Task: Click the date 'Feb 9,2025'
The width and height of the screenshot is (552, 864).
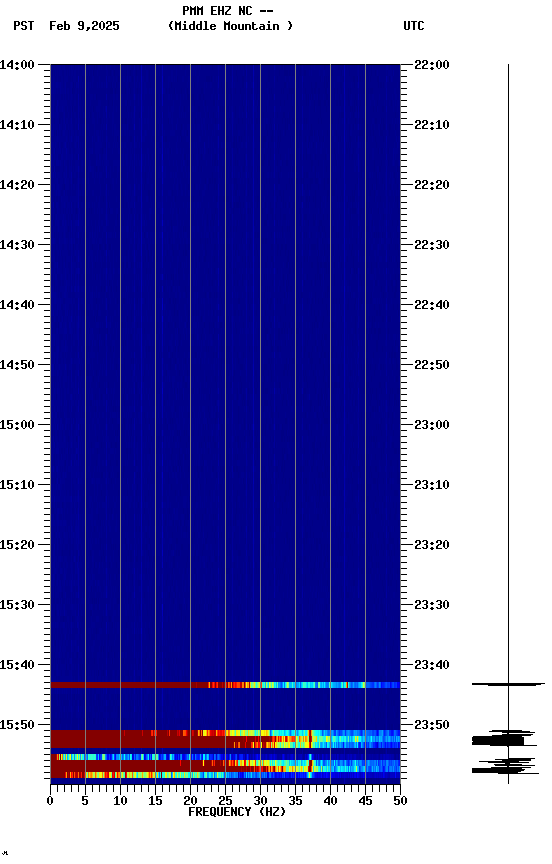Action: [x=84, y=26]
